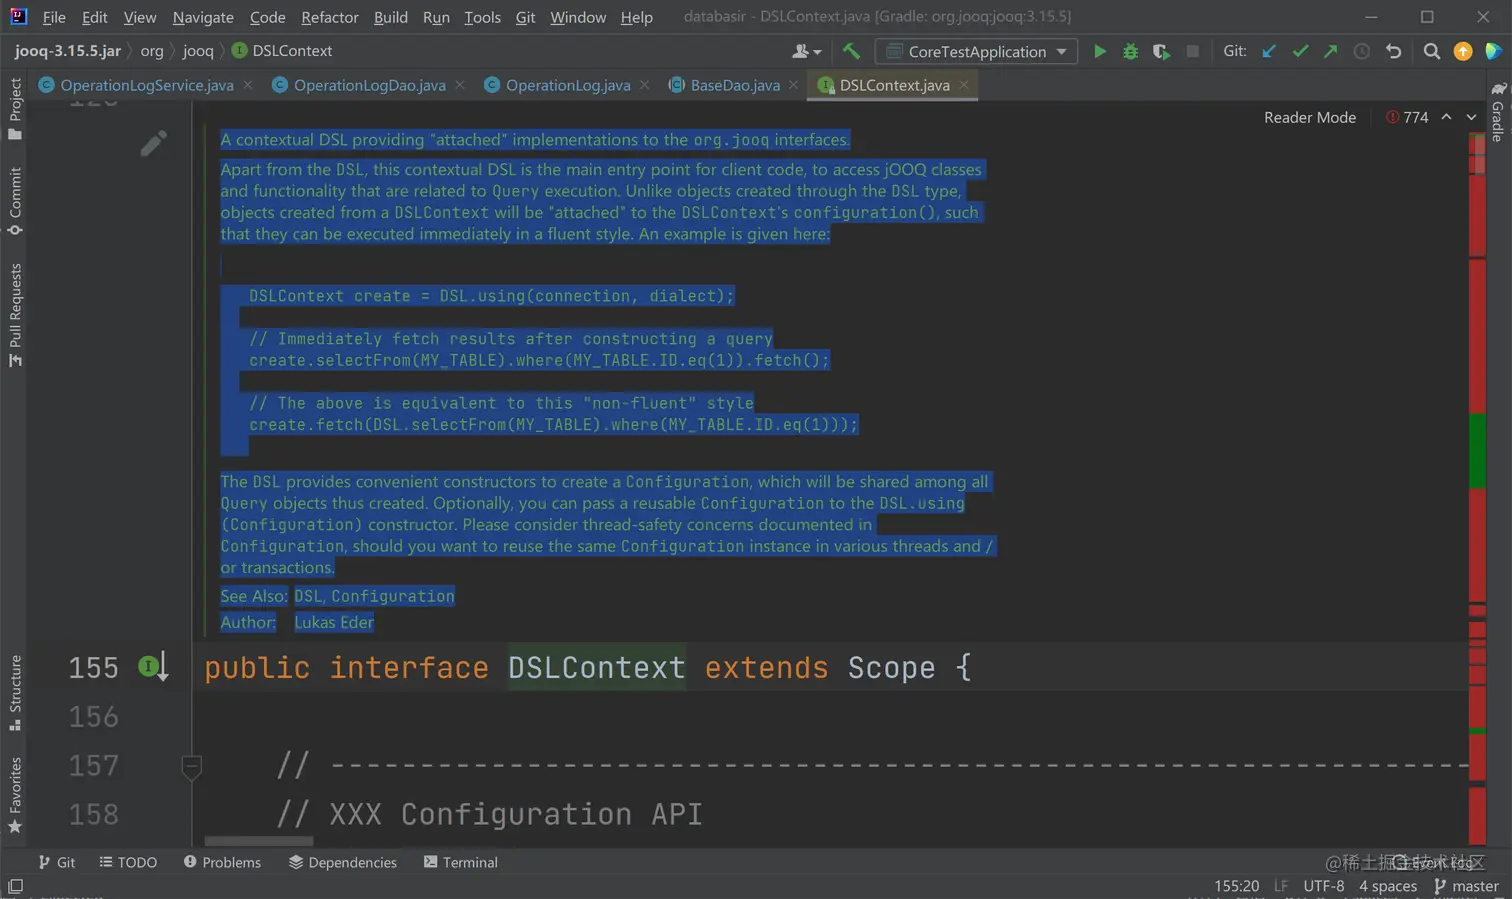Click the 'org' breadcrumb segment

pos(152,51)
